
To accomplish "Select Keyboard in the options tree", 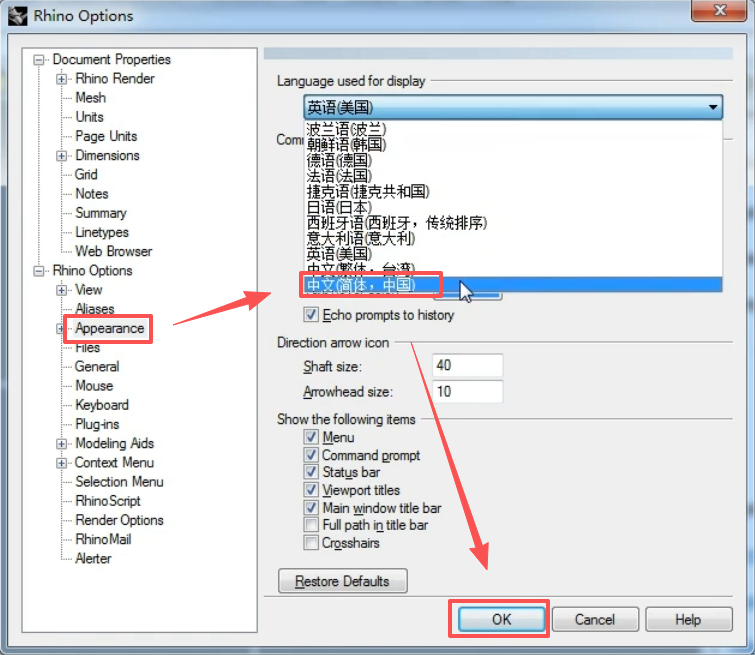I will [102, 405].
